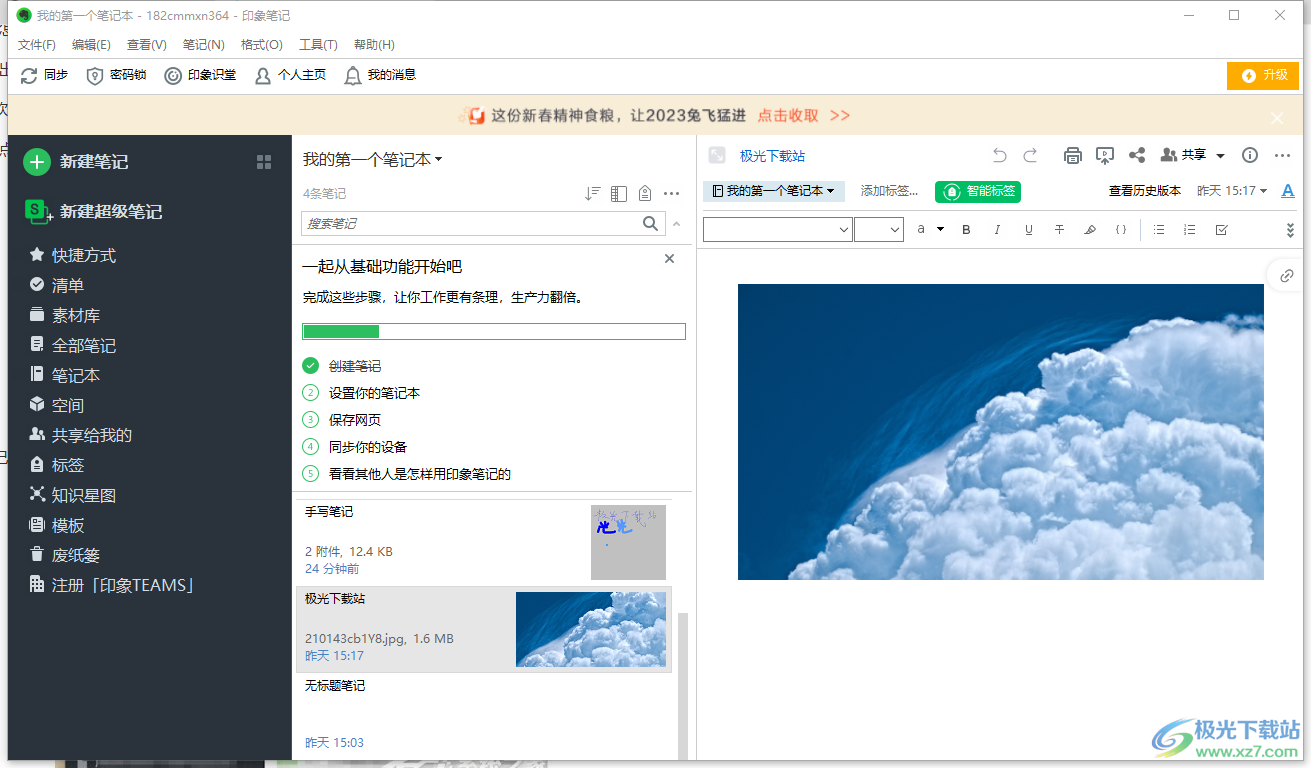Go to Personal Homepage (个人主页)
Viewport: 1311px width, 768px height.
[291, 75]
